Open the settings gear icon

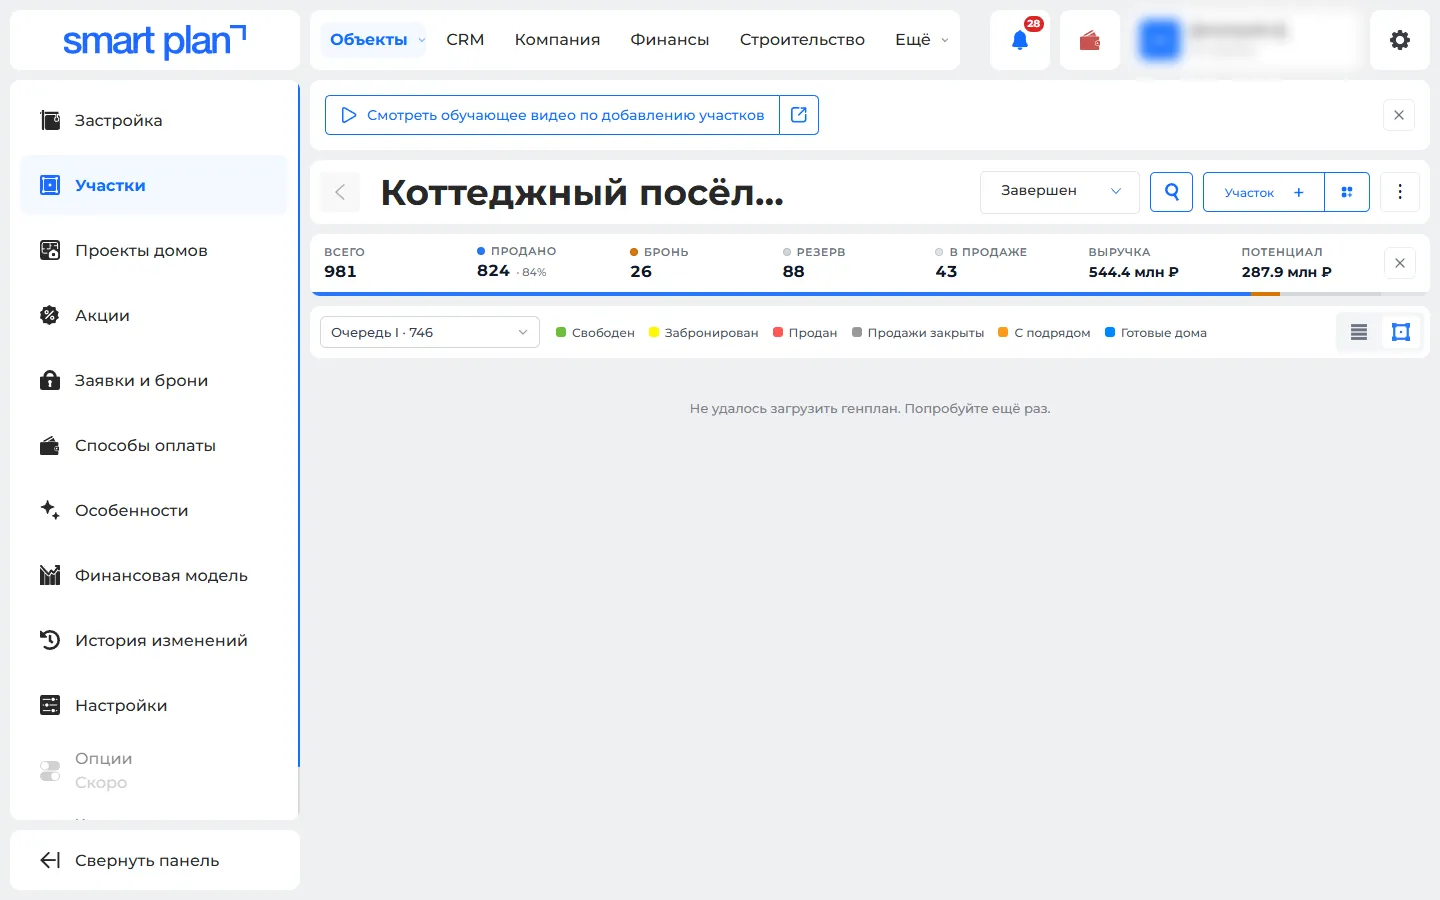(x=1400, y=40)
